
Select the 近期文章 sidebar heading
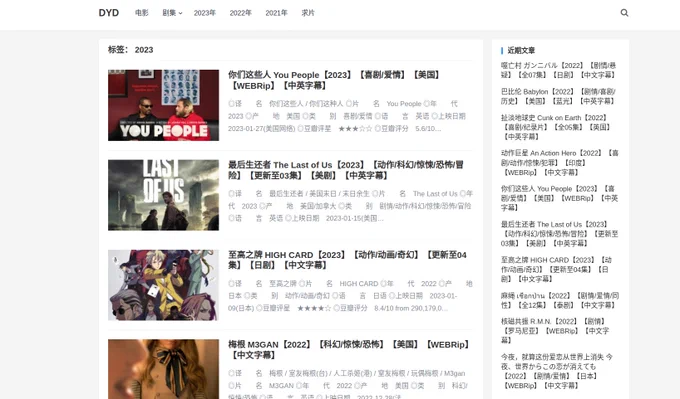(521, 50)
